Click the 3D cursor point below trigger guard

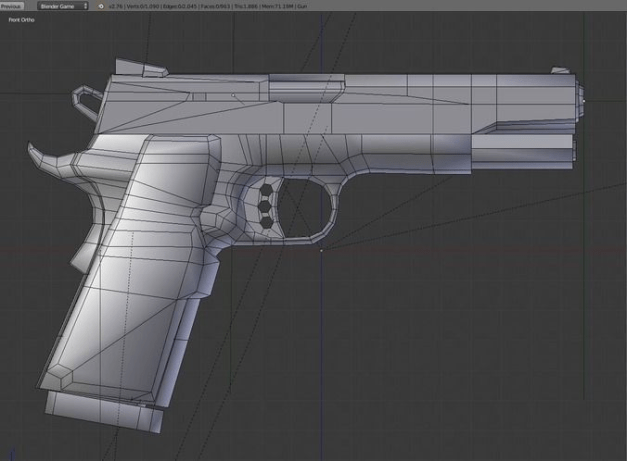[x=321, y=251]
